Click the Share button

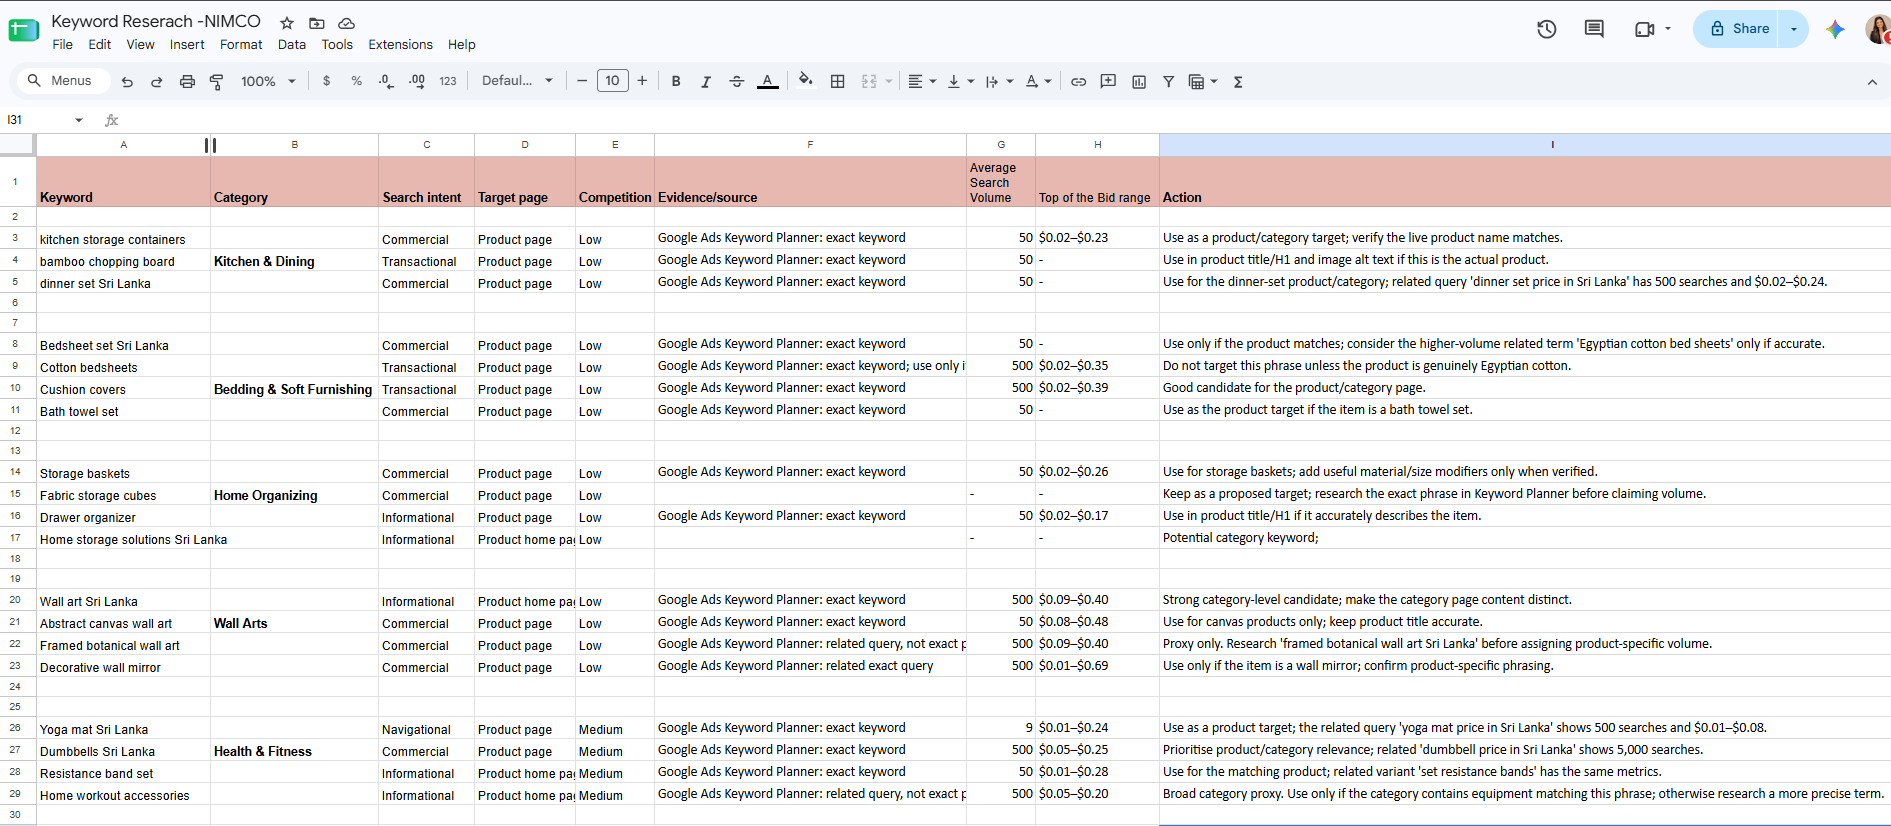click(x=1738, y=29)
